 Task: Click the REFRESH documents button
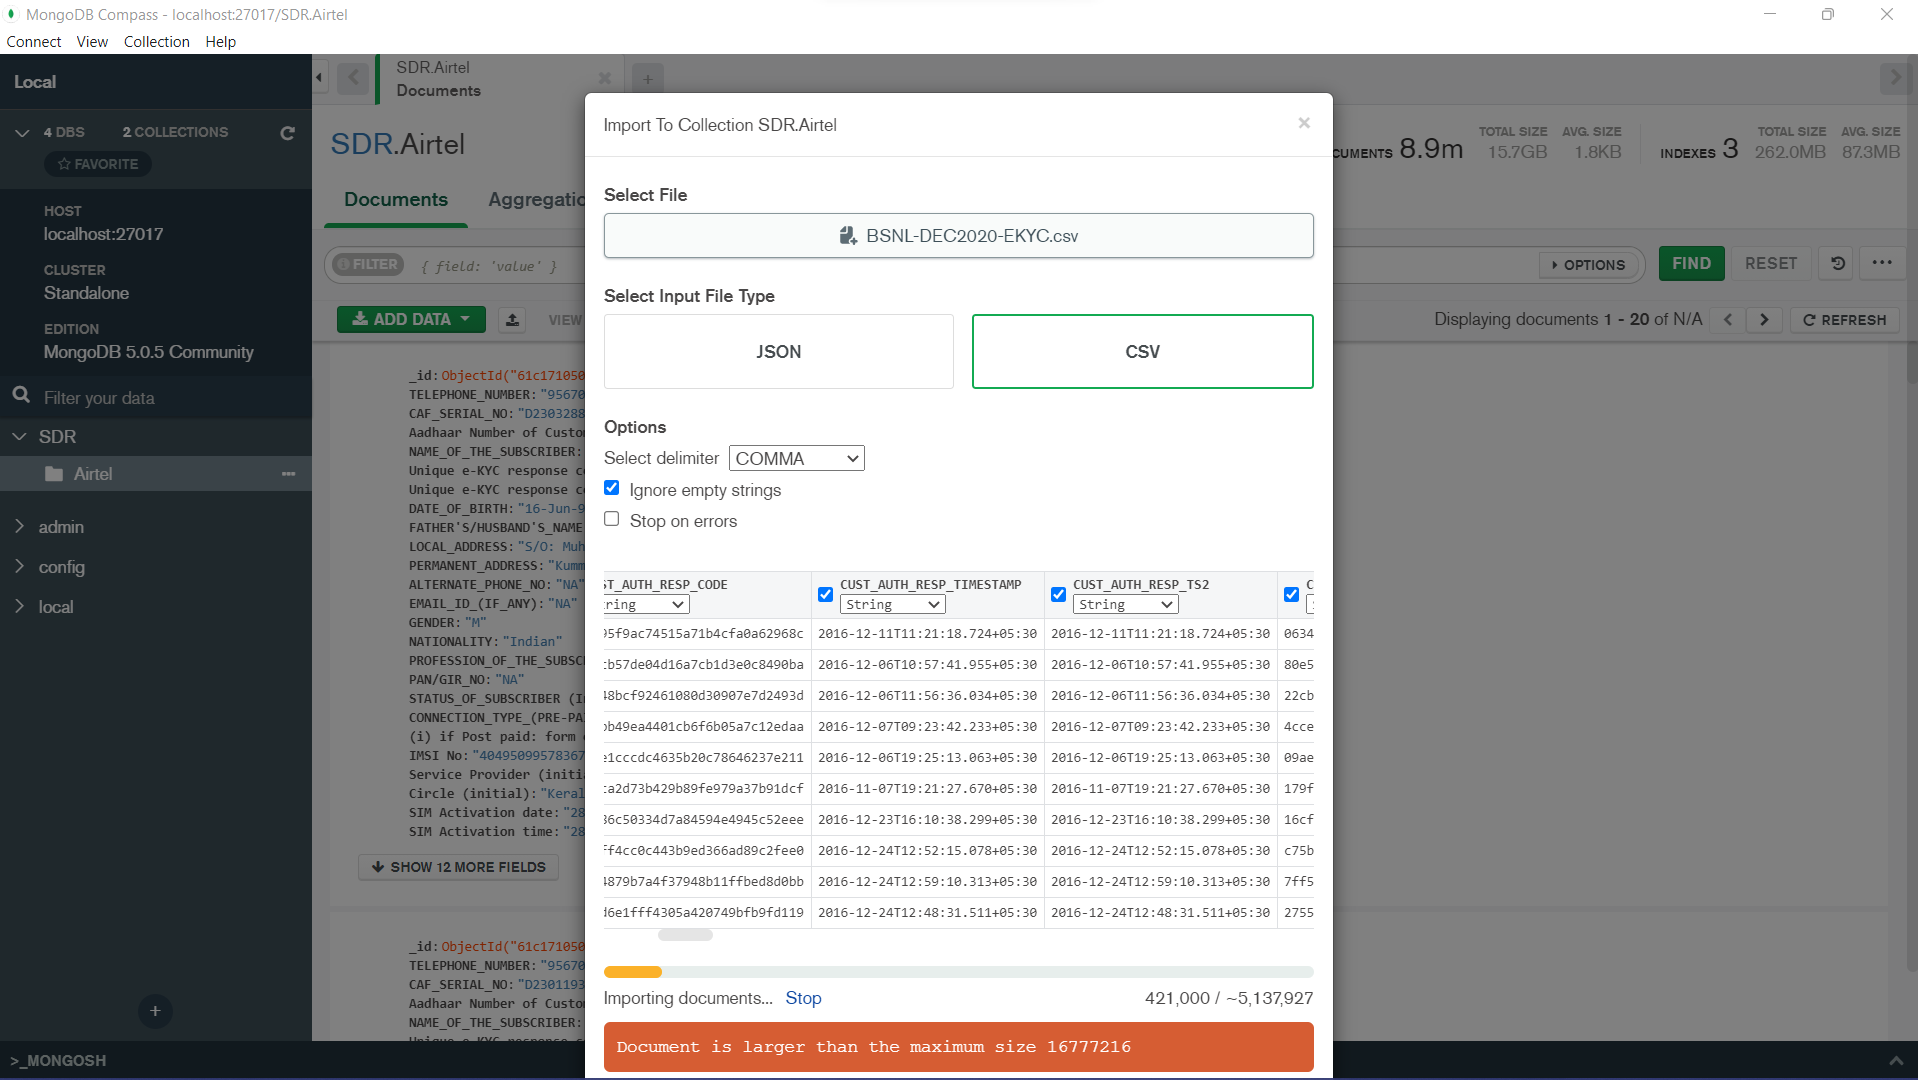(1844, 320)
